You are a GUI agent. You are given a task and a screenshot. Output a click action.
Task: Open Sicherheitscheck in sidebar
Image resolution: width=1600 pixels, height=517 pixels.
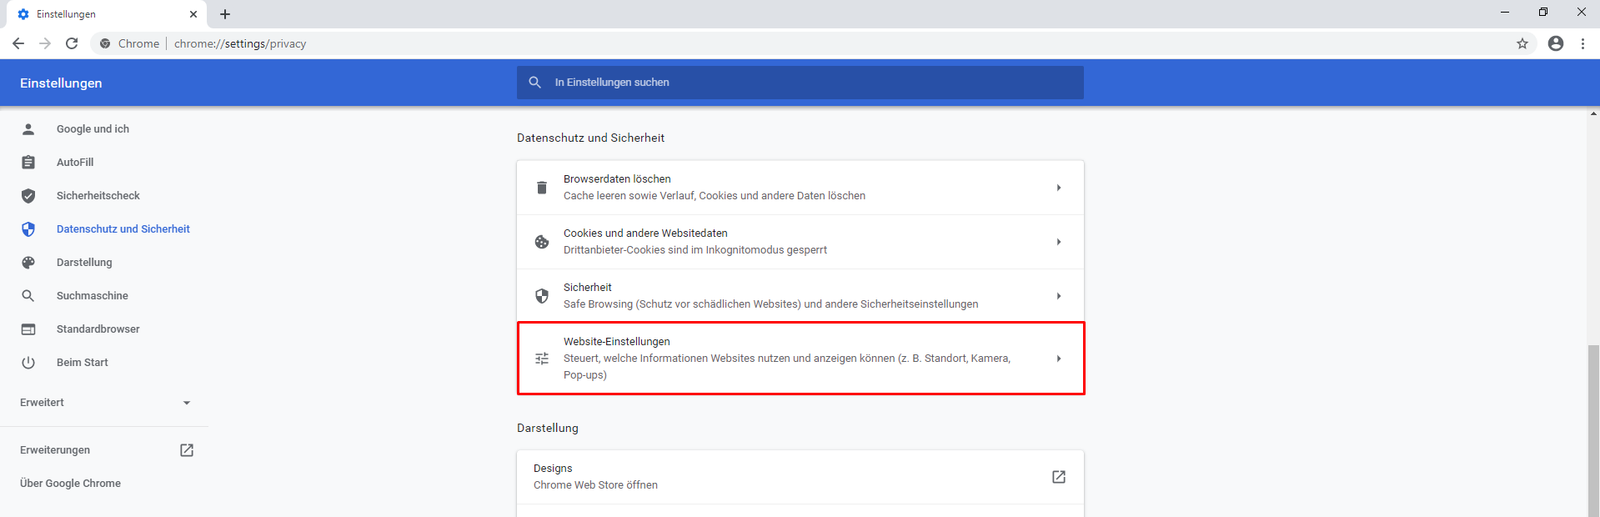click(98, 196)
